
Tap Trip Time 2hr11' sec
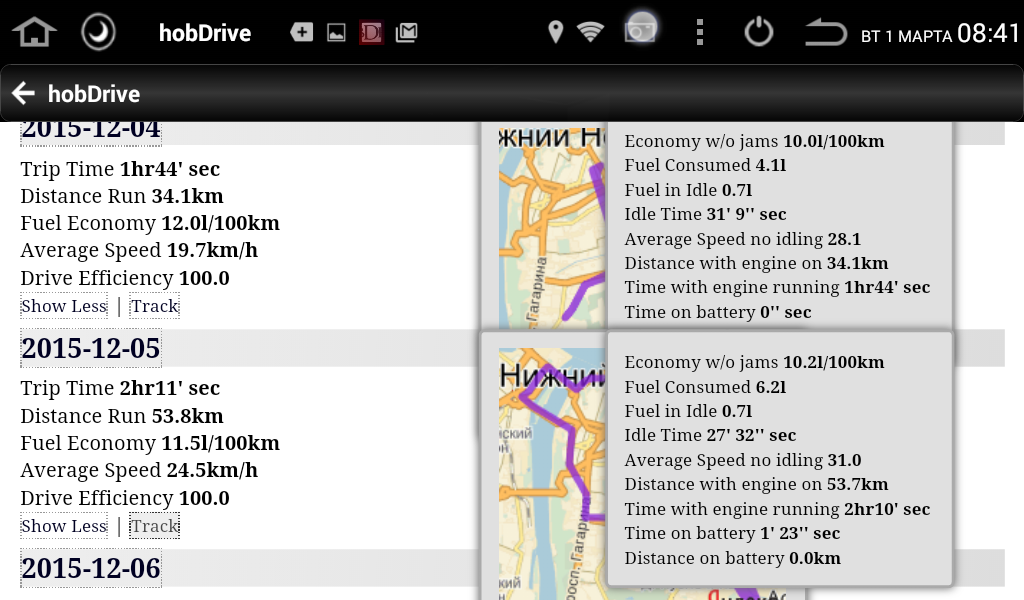click(x=120, y=388)
